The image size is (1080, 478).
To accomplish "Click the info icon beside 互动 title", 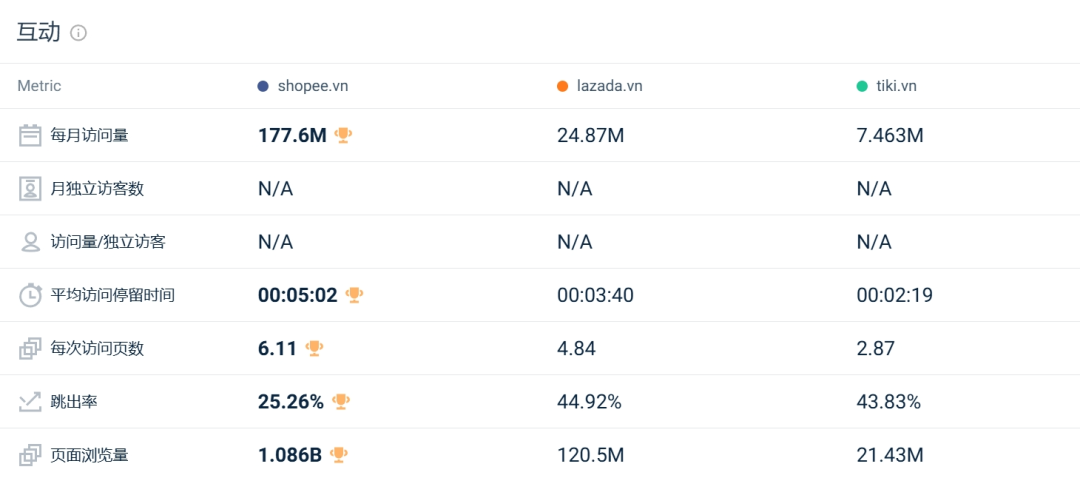I will 79,33.
